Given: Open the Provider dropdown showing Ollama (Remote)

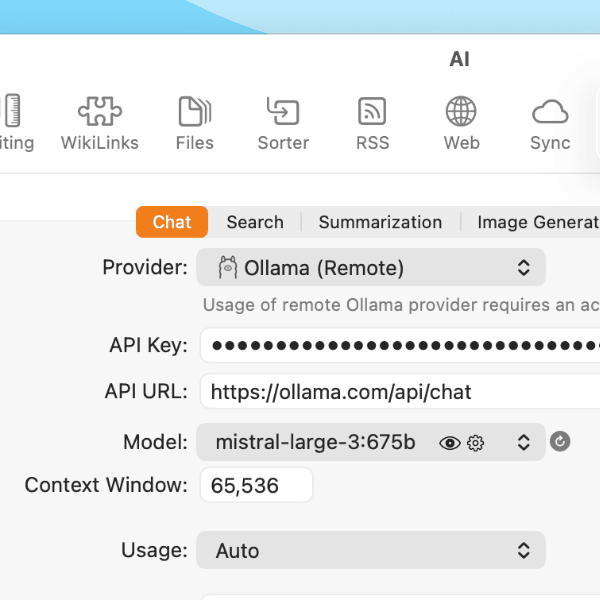Looking at the screenshot, I should coord(371,268).
